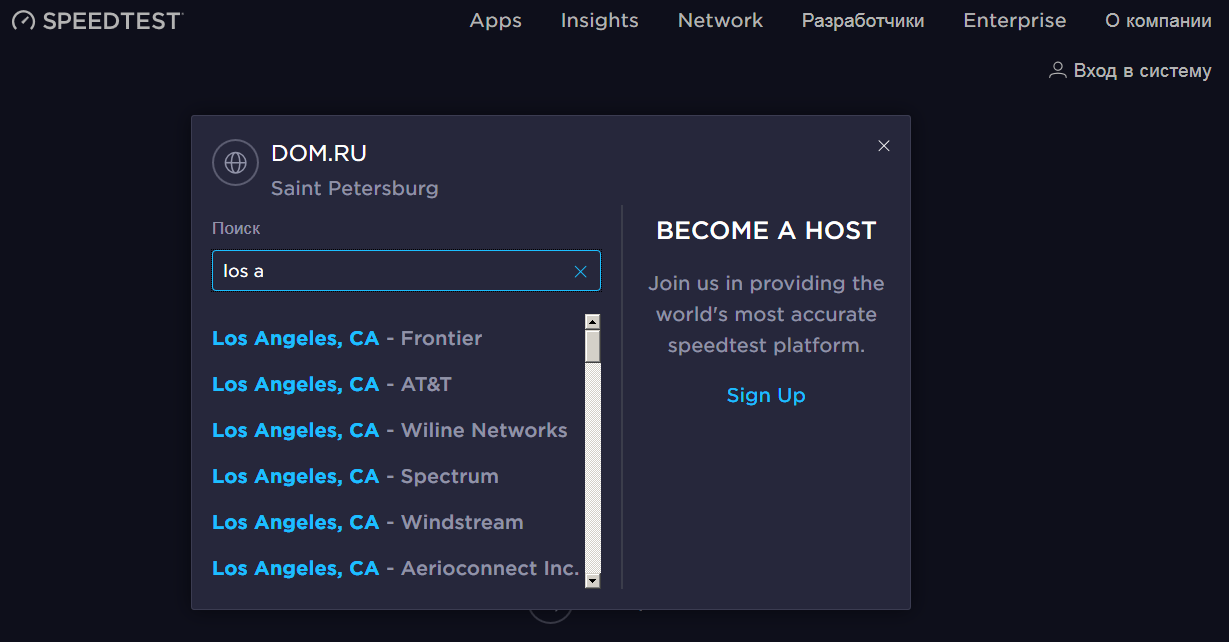Click the Saint Petersburg location text
This screenshot has height=642, width=1229.
pyautogui.click(x=355, y=188)
